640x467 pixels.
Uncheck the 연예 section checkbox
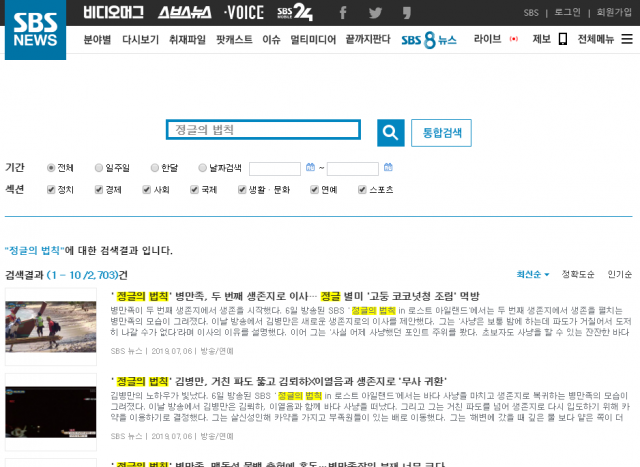(314, 189)
